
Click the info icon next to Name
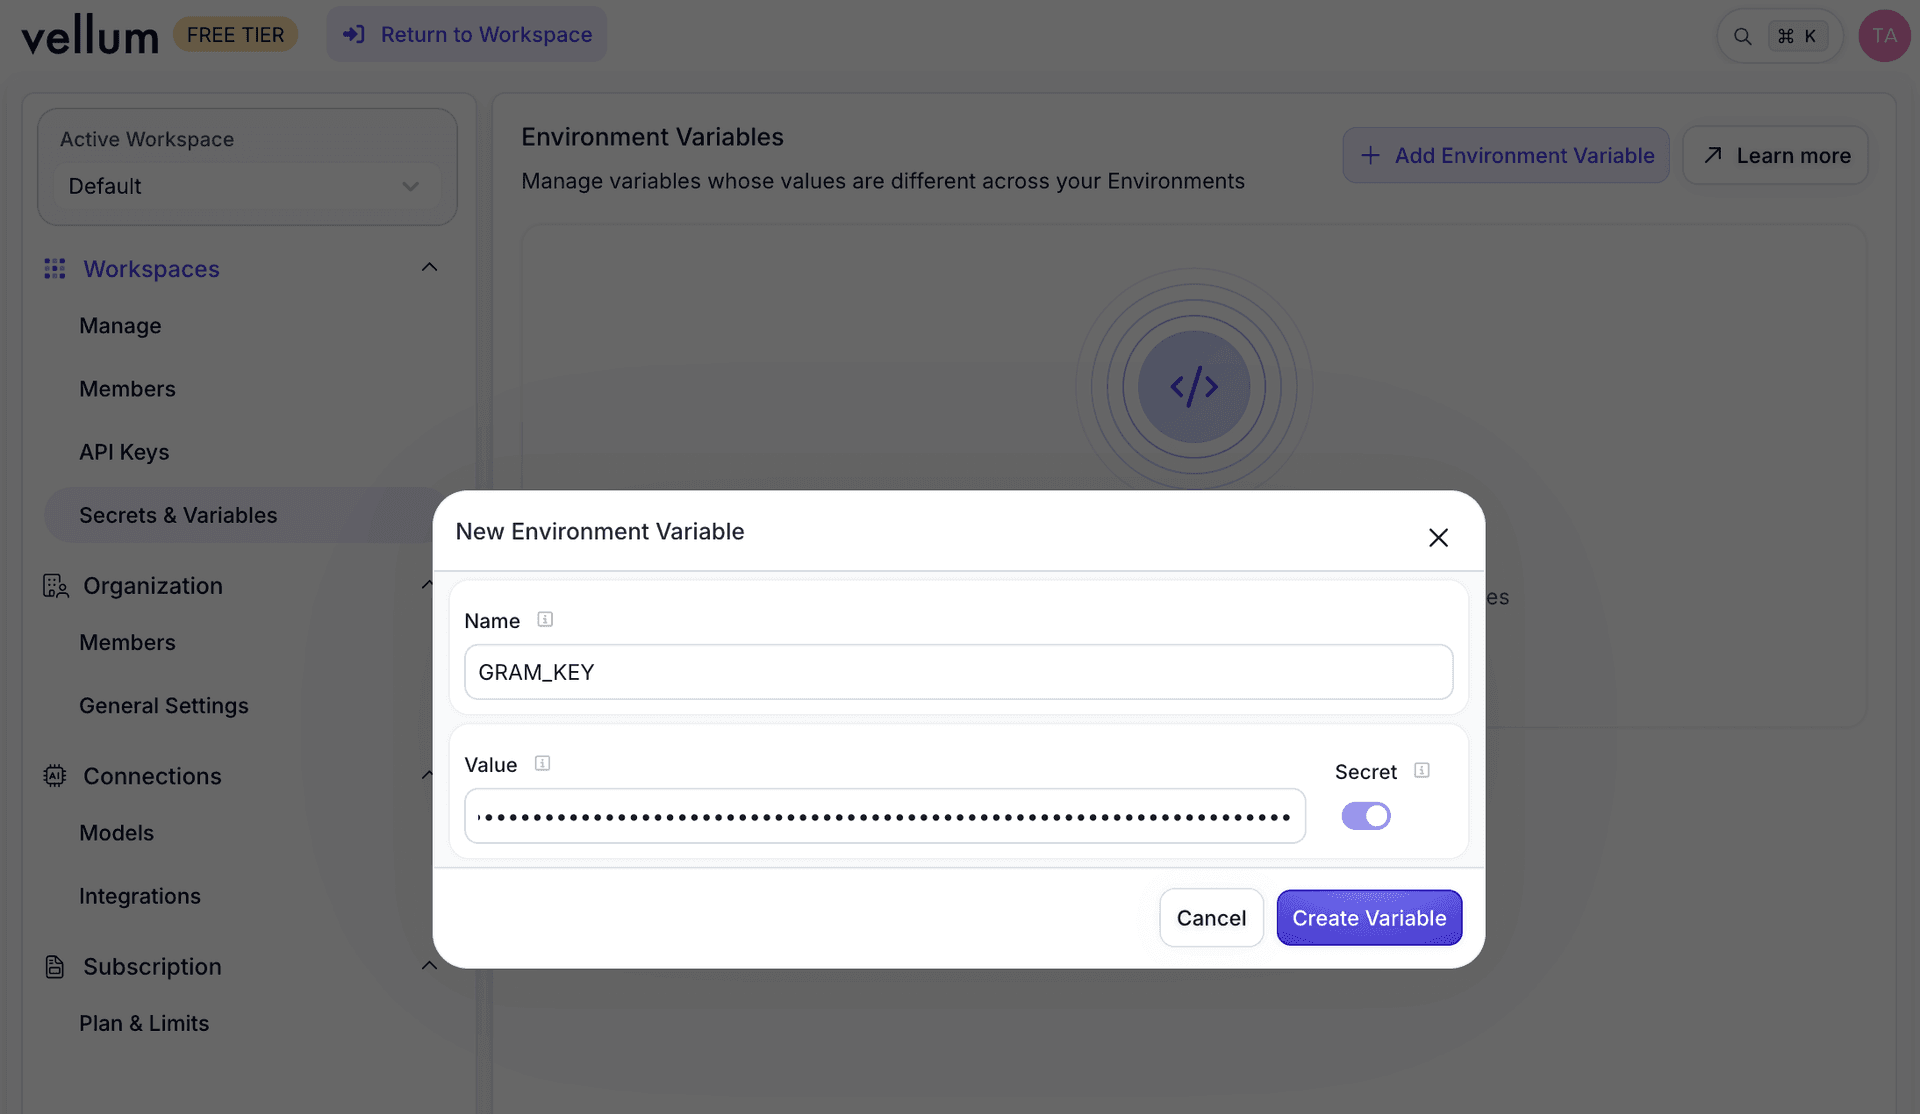click(545, 619)
